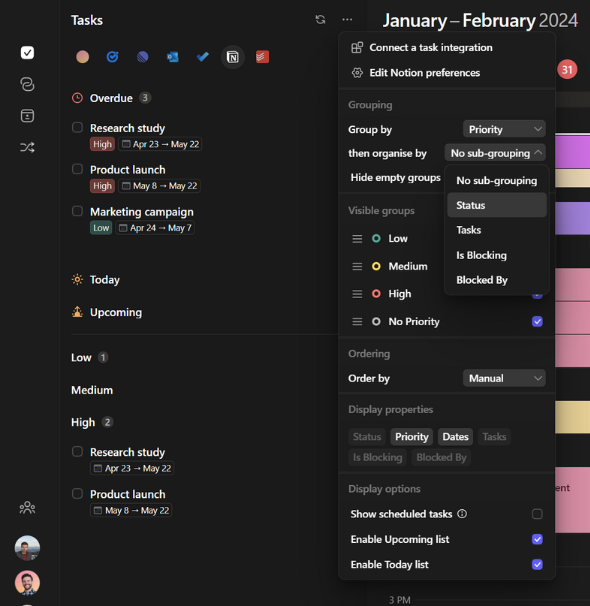Toggle Tasks display property chip
This screenshot has height=606, width=590.
(x=494, y=437)
